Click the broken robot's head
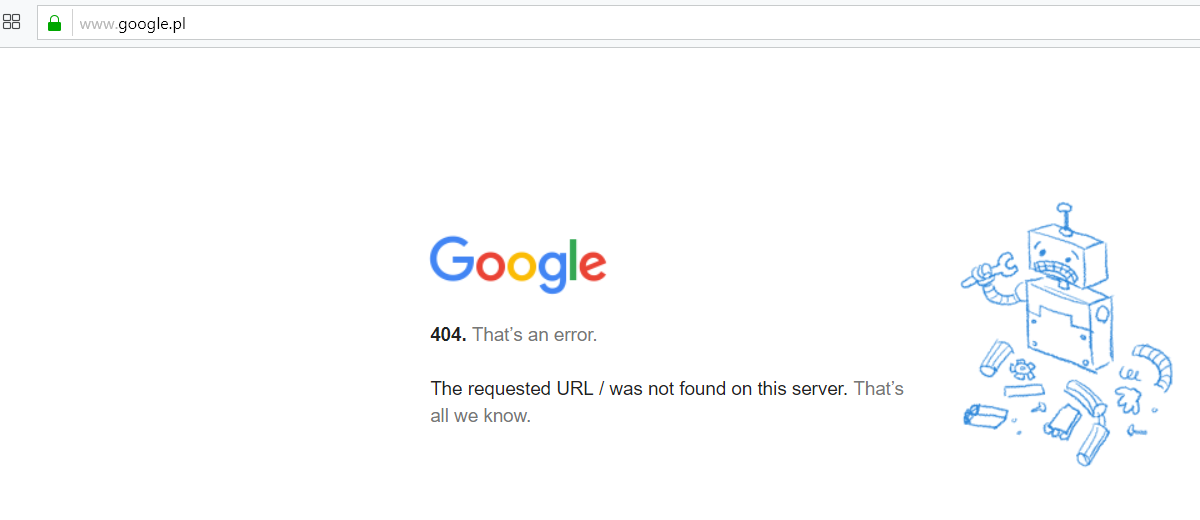 [1065, 255]
